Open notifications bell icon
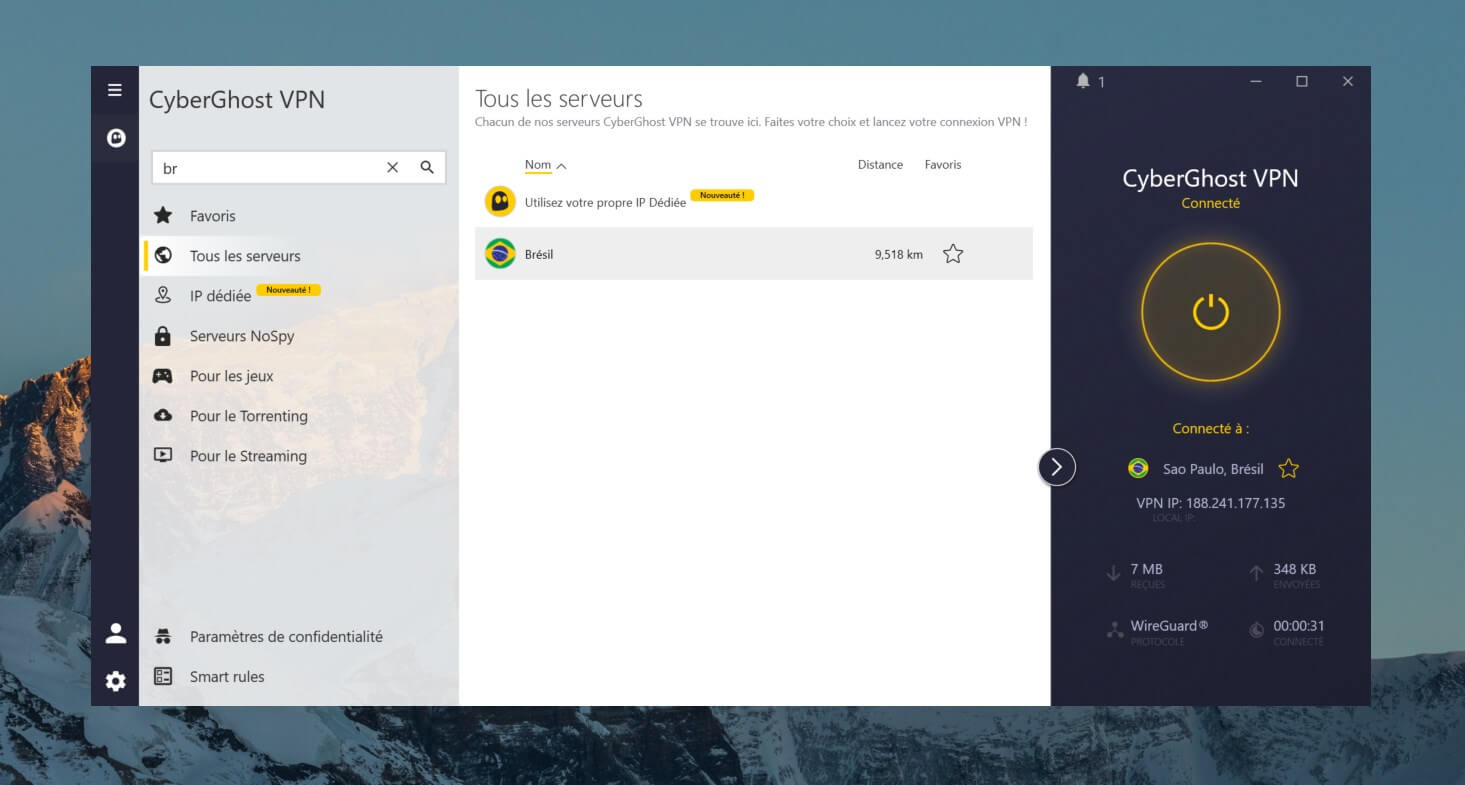Image resolution: width=1465 pixels, height=785 pixels. coord(1082,81)
